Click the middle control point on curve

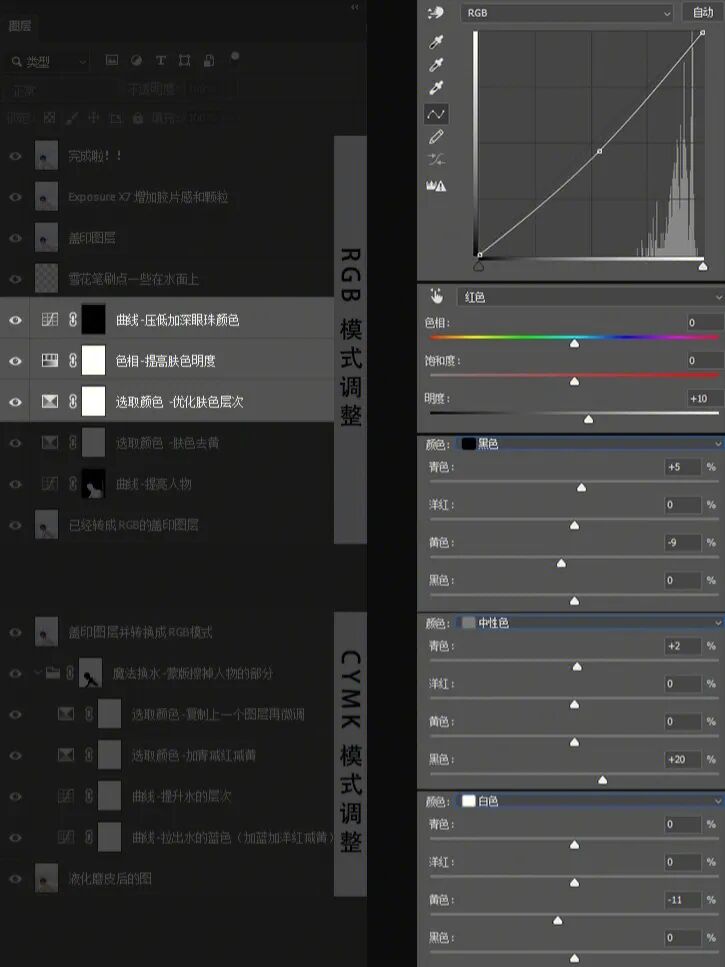[600, 151]
